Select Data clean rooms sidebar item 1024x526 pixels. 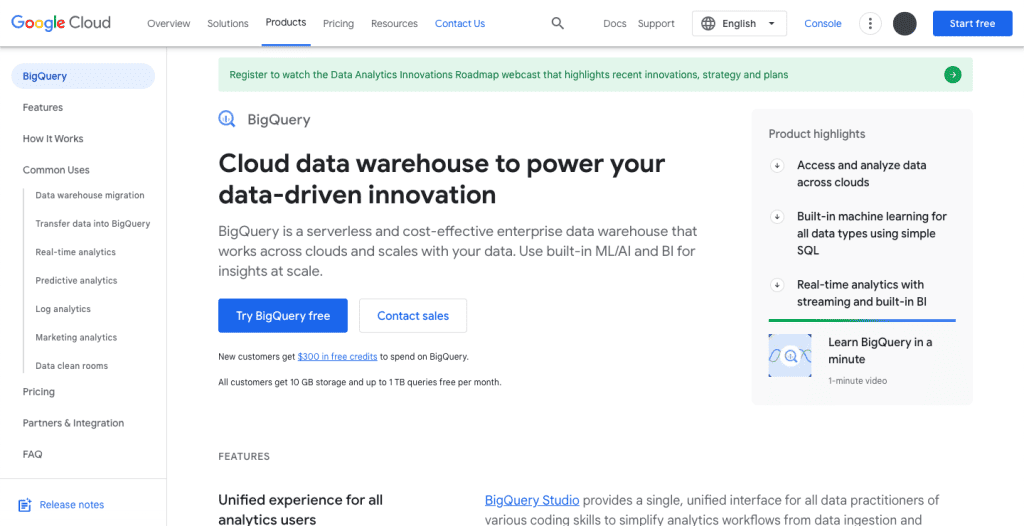click(x=72, y=366)
